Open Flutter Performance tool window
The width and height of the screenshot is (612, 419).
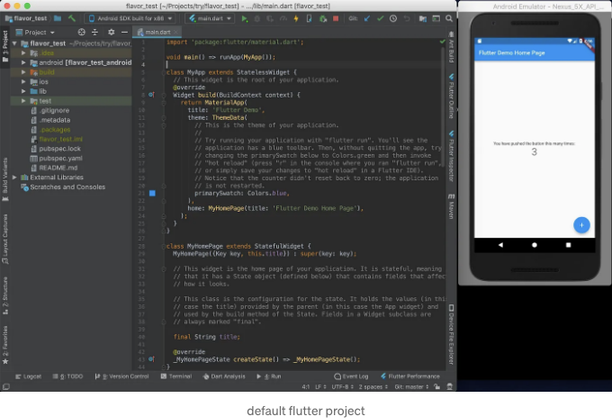[410, 376]
